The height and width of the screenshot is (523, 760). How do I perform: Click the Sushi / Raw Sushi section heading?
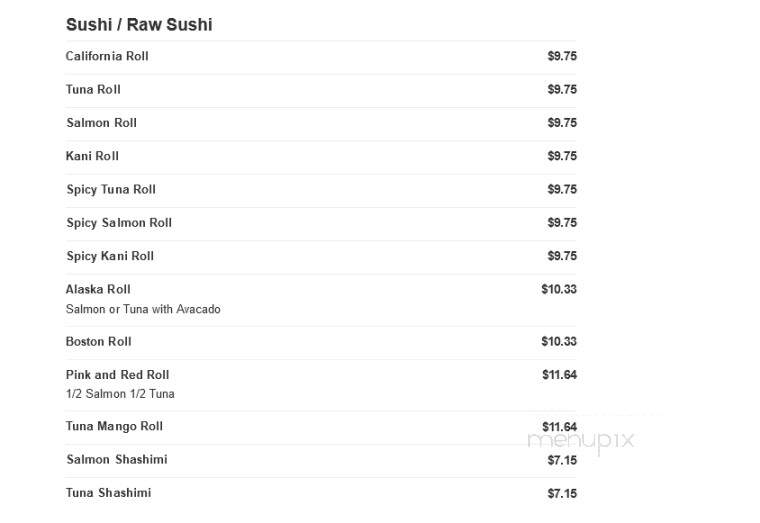click(139, 25)
